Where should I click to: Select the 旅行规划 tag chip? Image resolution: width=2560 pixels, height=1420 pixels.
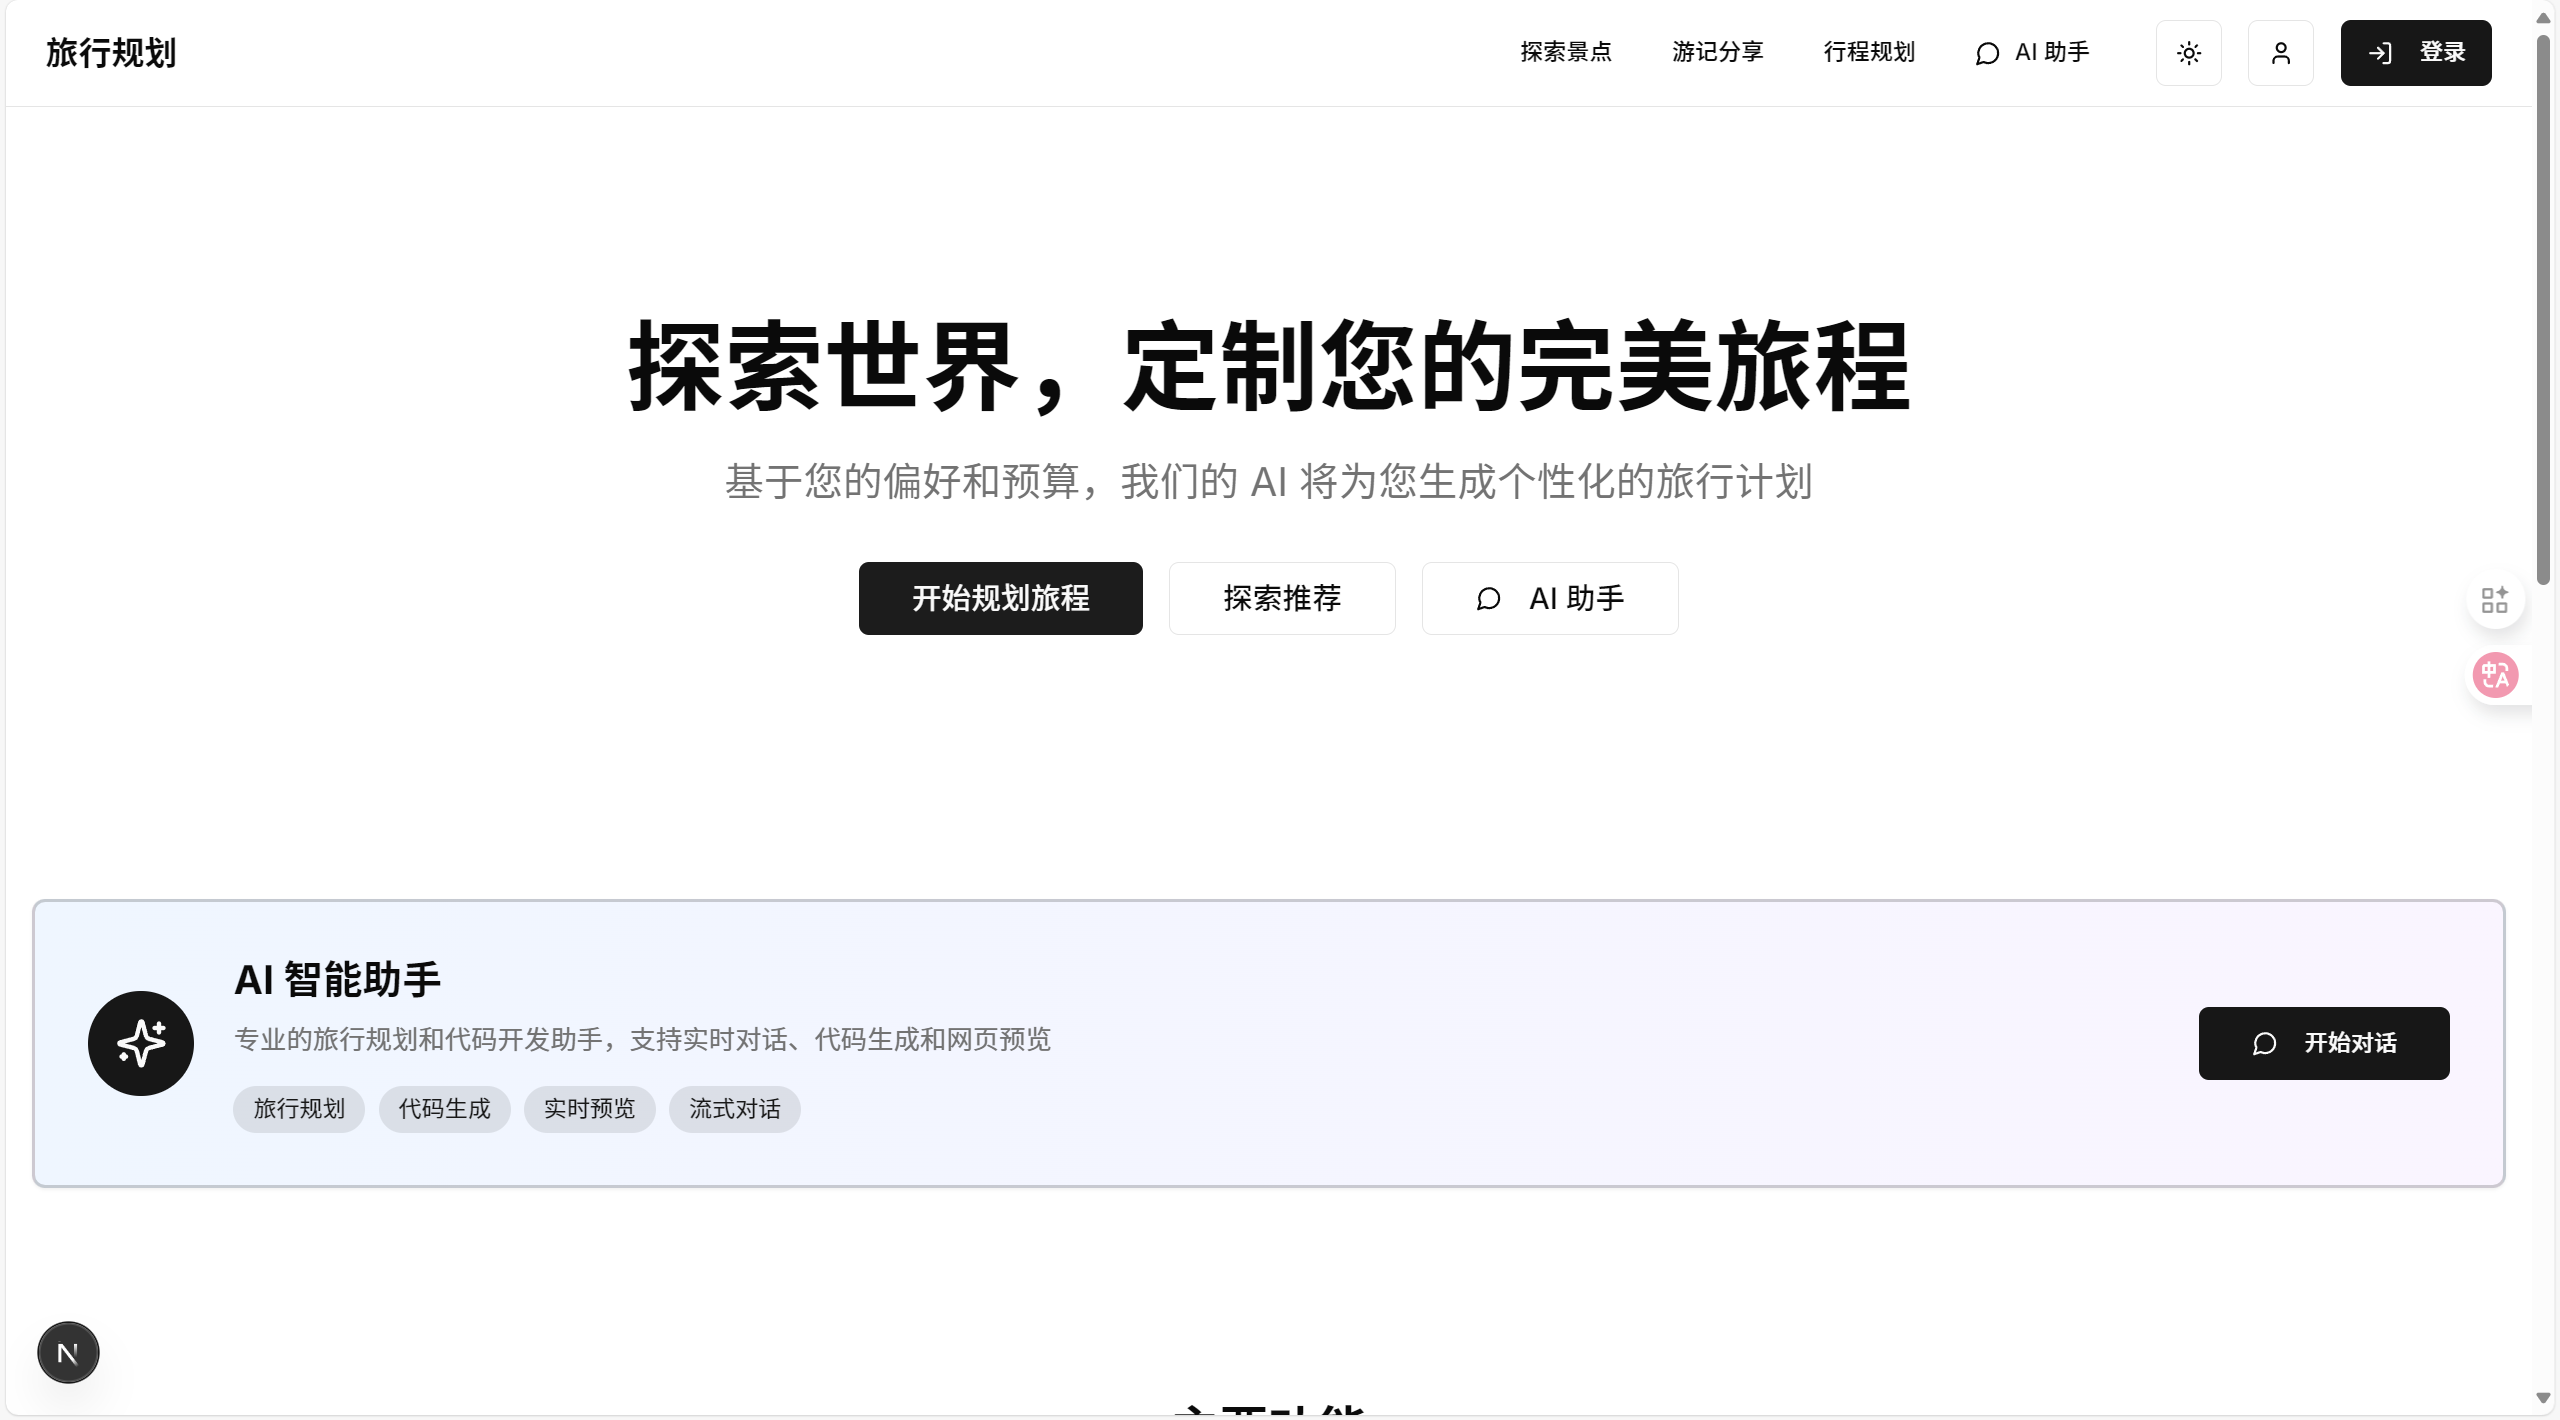299,1109
